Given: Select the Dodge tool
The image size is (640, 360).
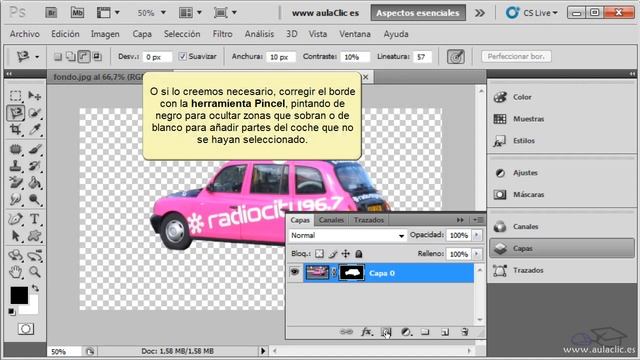Looking at the screenshot, I should [x=35, y=199].
